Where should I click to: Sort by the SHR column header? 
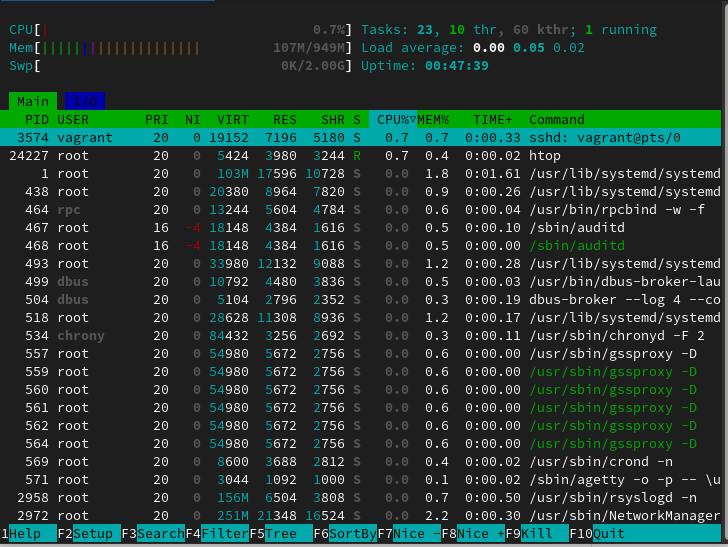[333, 119]
